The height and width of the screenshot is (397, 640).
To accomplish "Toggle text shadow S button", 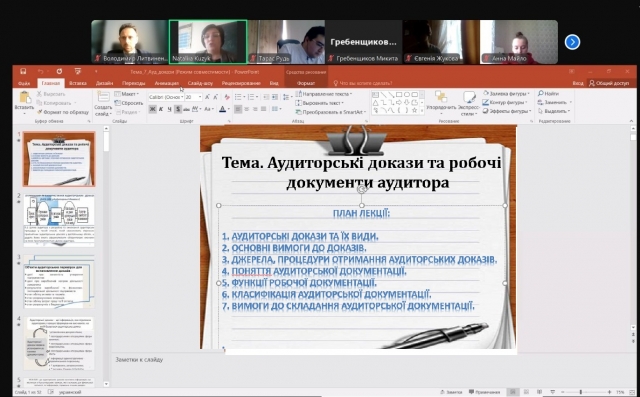I will pos(178,109).
